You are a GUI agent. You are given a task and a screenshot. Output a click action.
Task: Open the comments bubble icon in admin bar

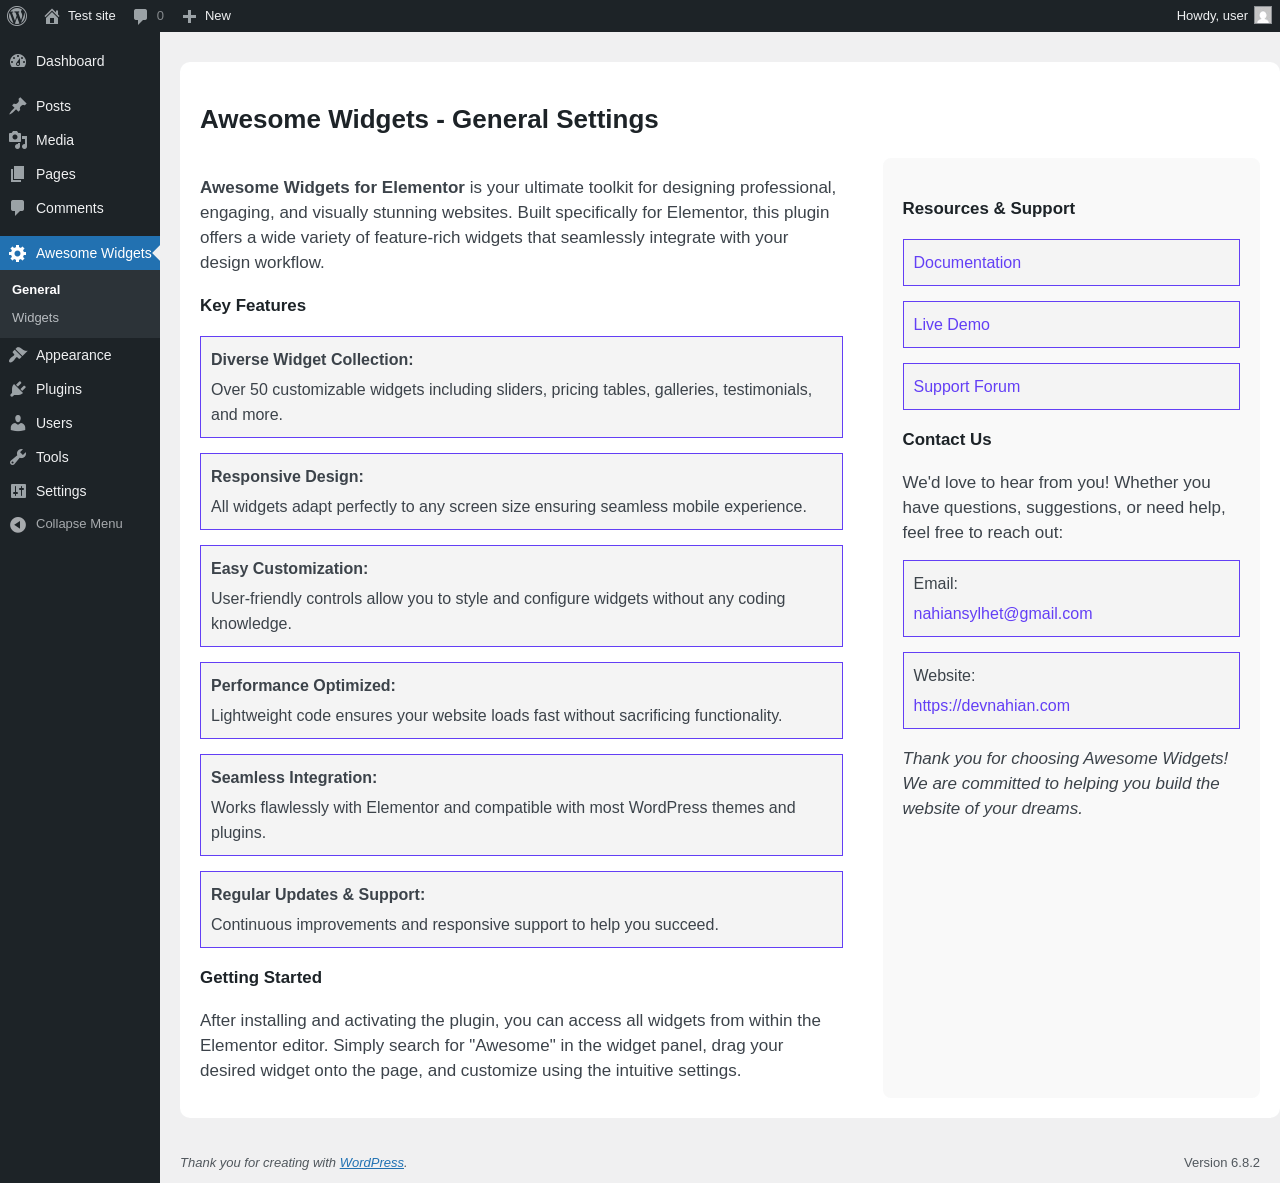(x=141, y=16)
